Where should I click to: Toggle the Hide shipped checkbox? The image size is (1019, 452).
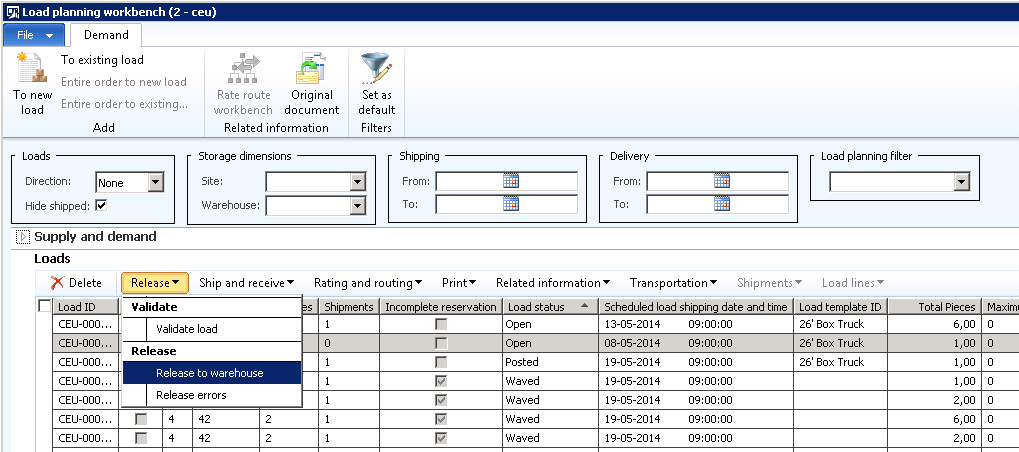pyautogui.click(x=101, y=205)
